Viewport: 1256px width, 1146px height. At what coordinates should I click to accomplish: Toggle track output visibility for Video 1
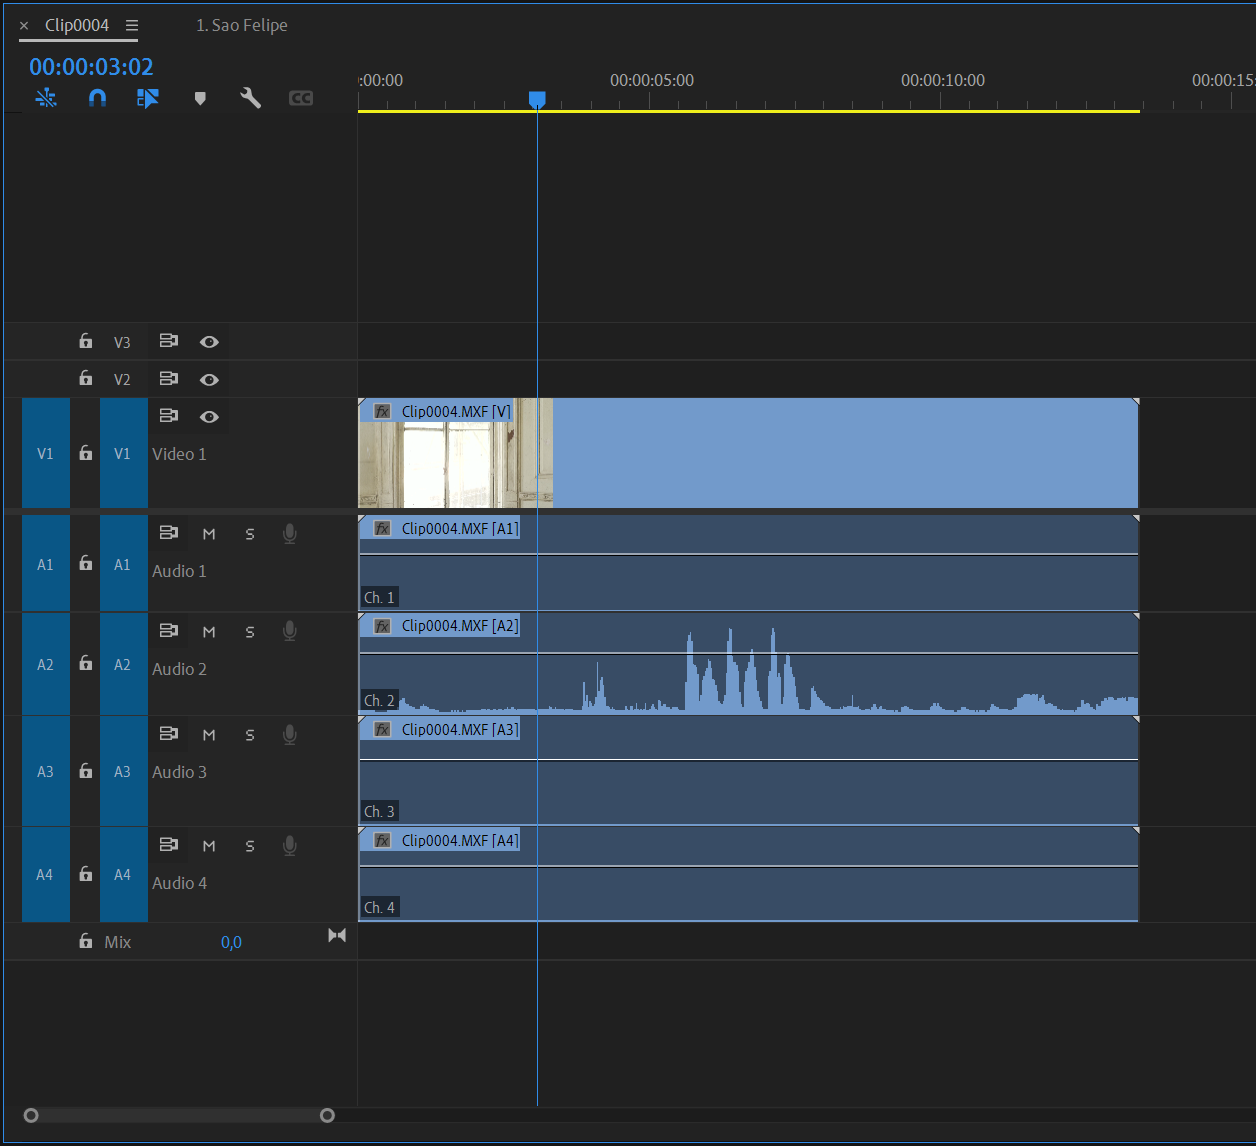(x=209, y=416)
